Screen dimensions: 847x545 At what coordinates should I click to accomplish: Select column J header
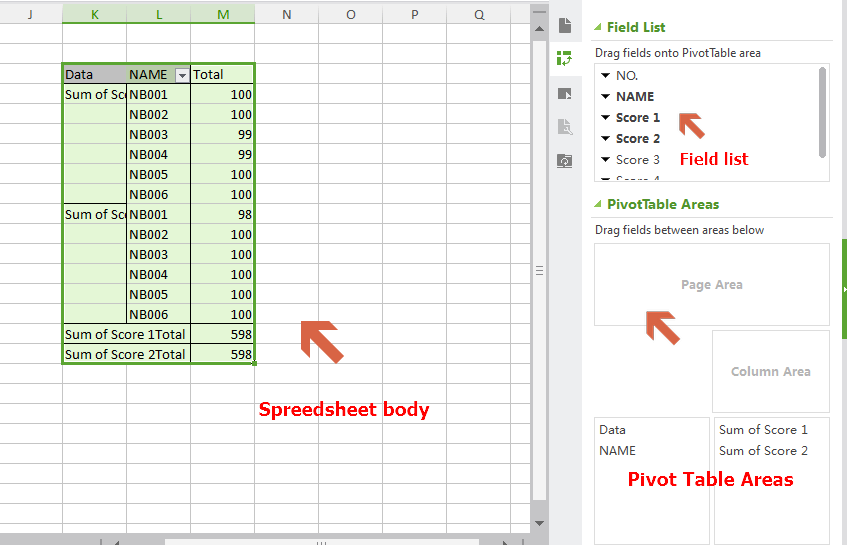tap(30, 15)
